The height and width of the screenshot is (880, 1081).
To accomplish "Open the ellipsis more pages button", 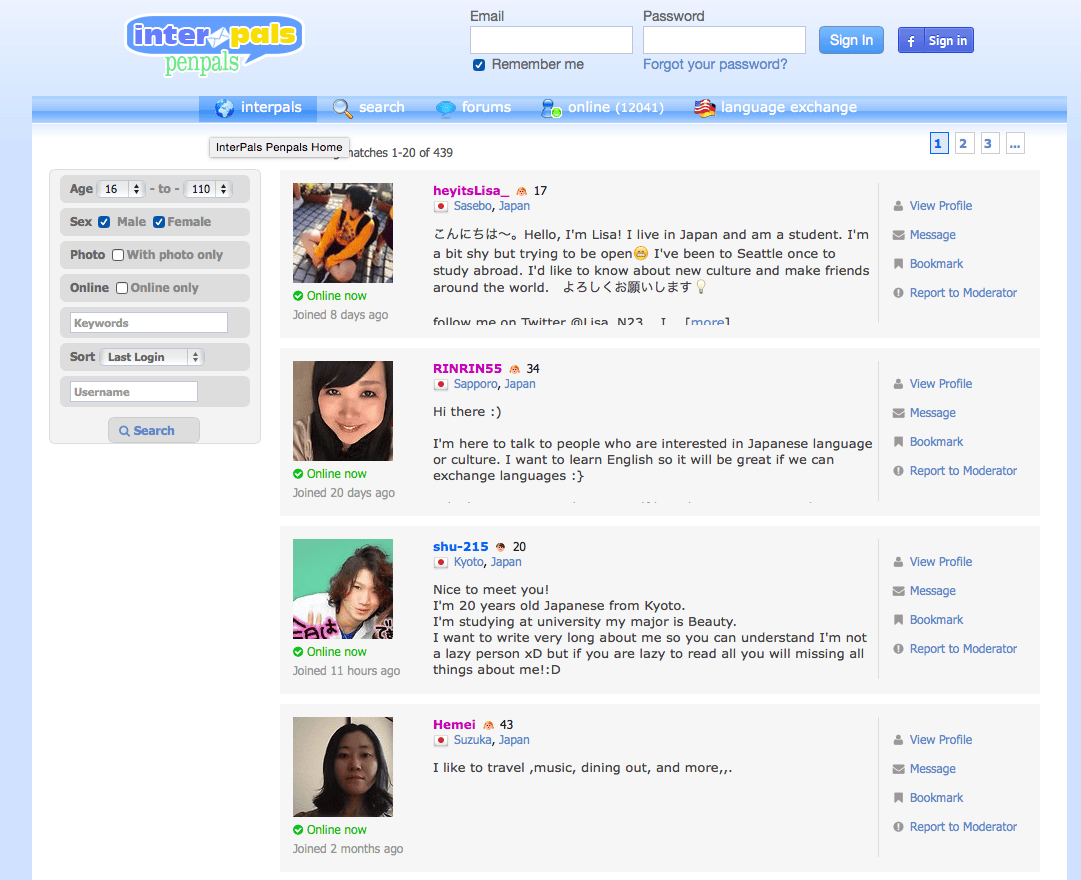I will (1015, 143).
